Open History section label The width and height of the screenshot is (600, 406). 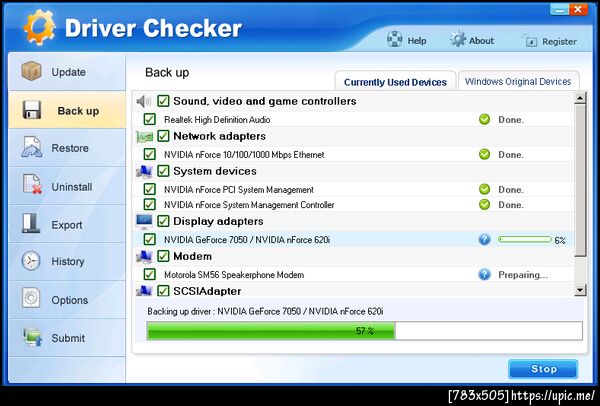point(68,261)
